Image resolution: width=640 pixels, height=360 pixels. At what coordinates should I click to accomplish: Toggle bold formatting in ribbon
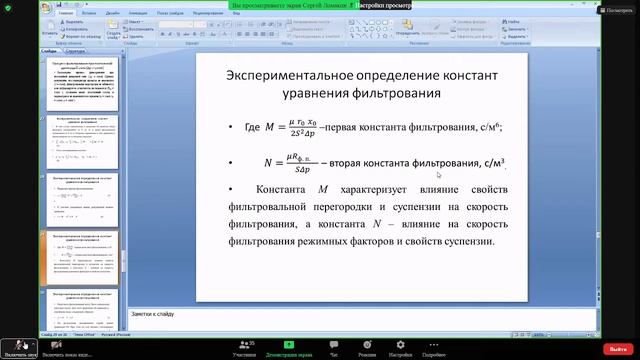pos(162,34)
